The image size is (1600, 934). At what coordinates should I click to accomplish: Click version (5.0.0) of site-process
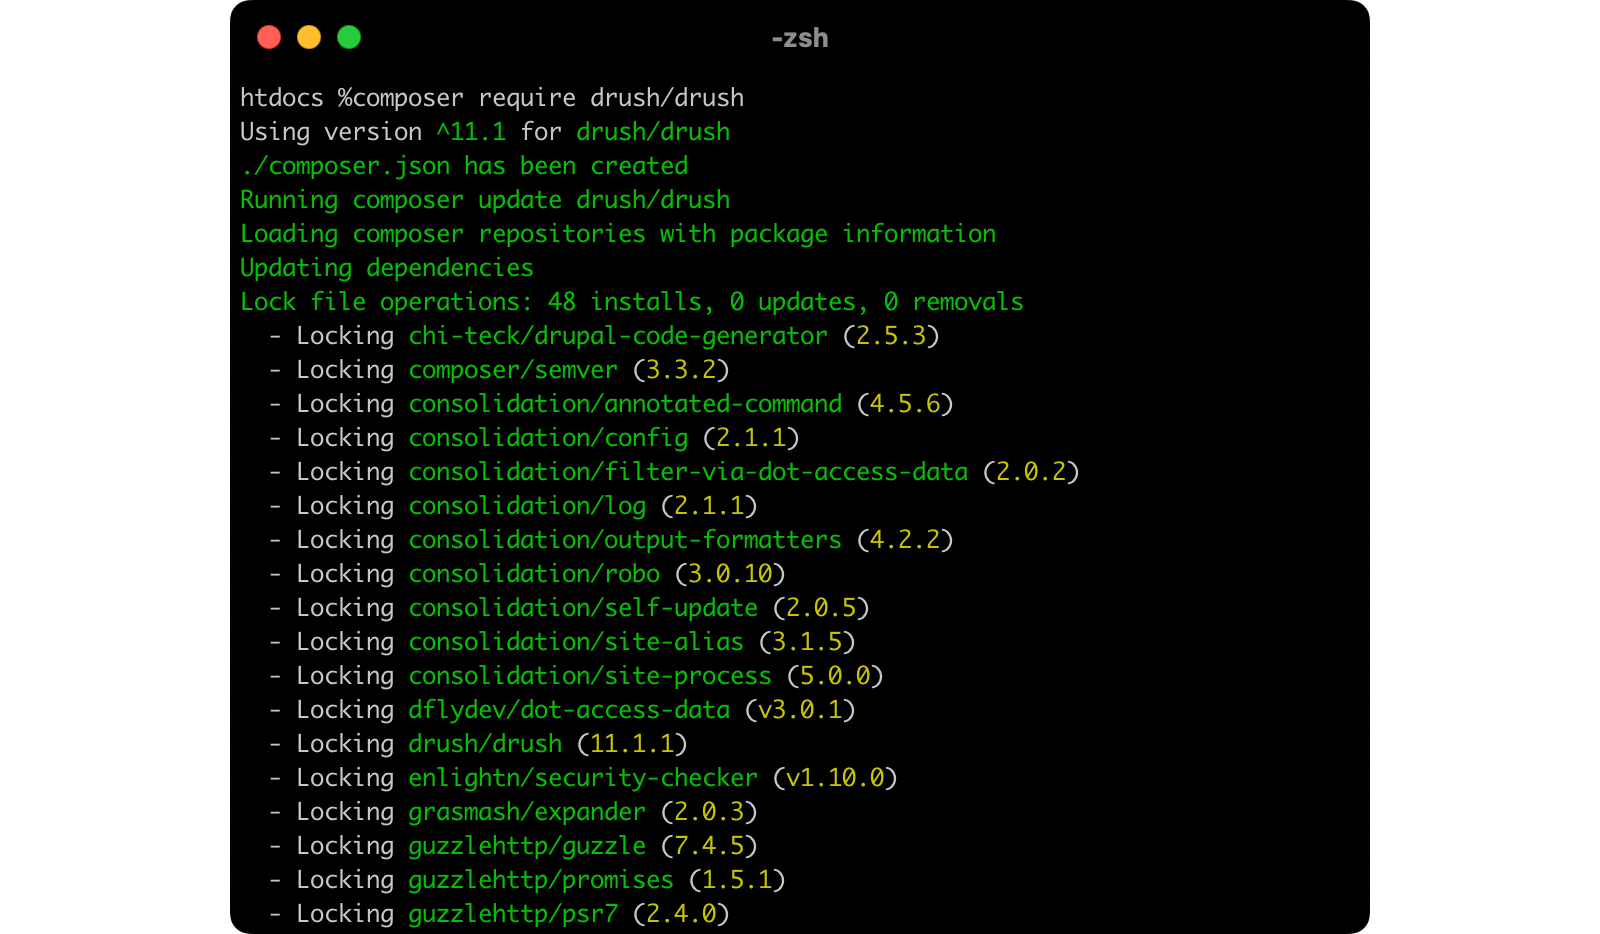tap(835, 676)
